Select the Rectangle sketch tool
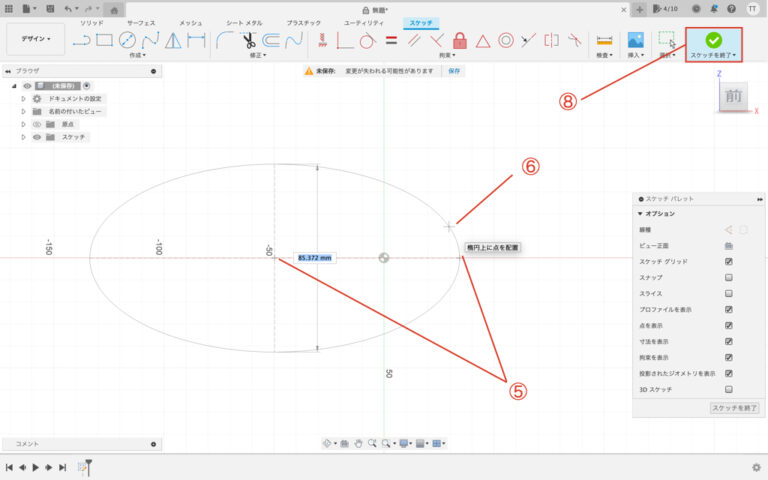 click(104, 41)
